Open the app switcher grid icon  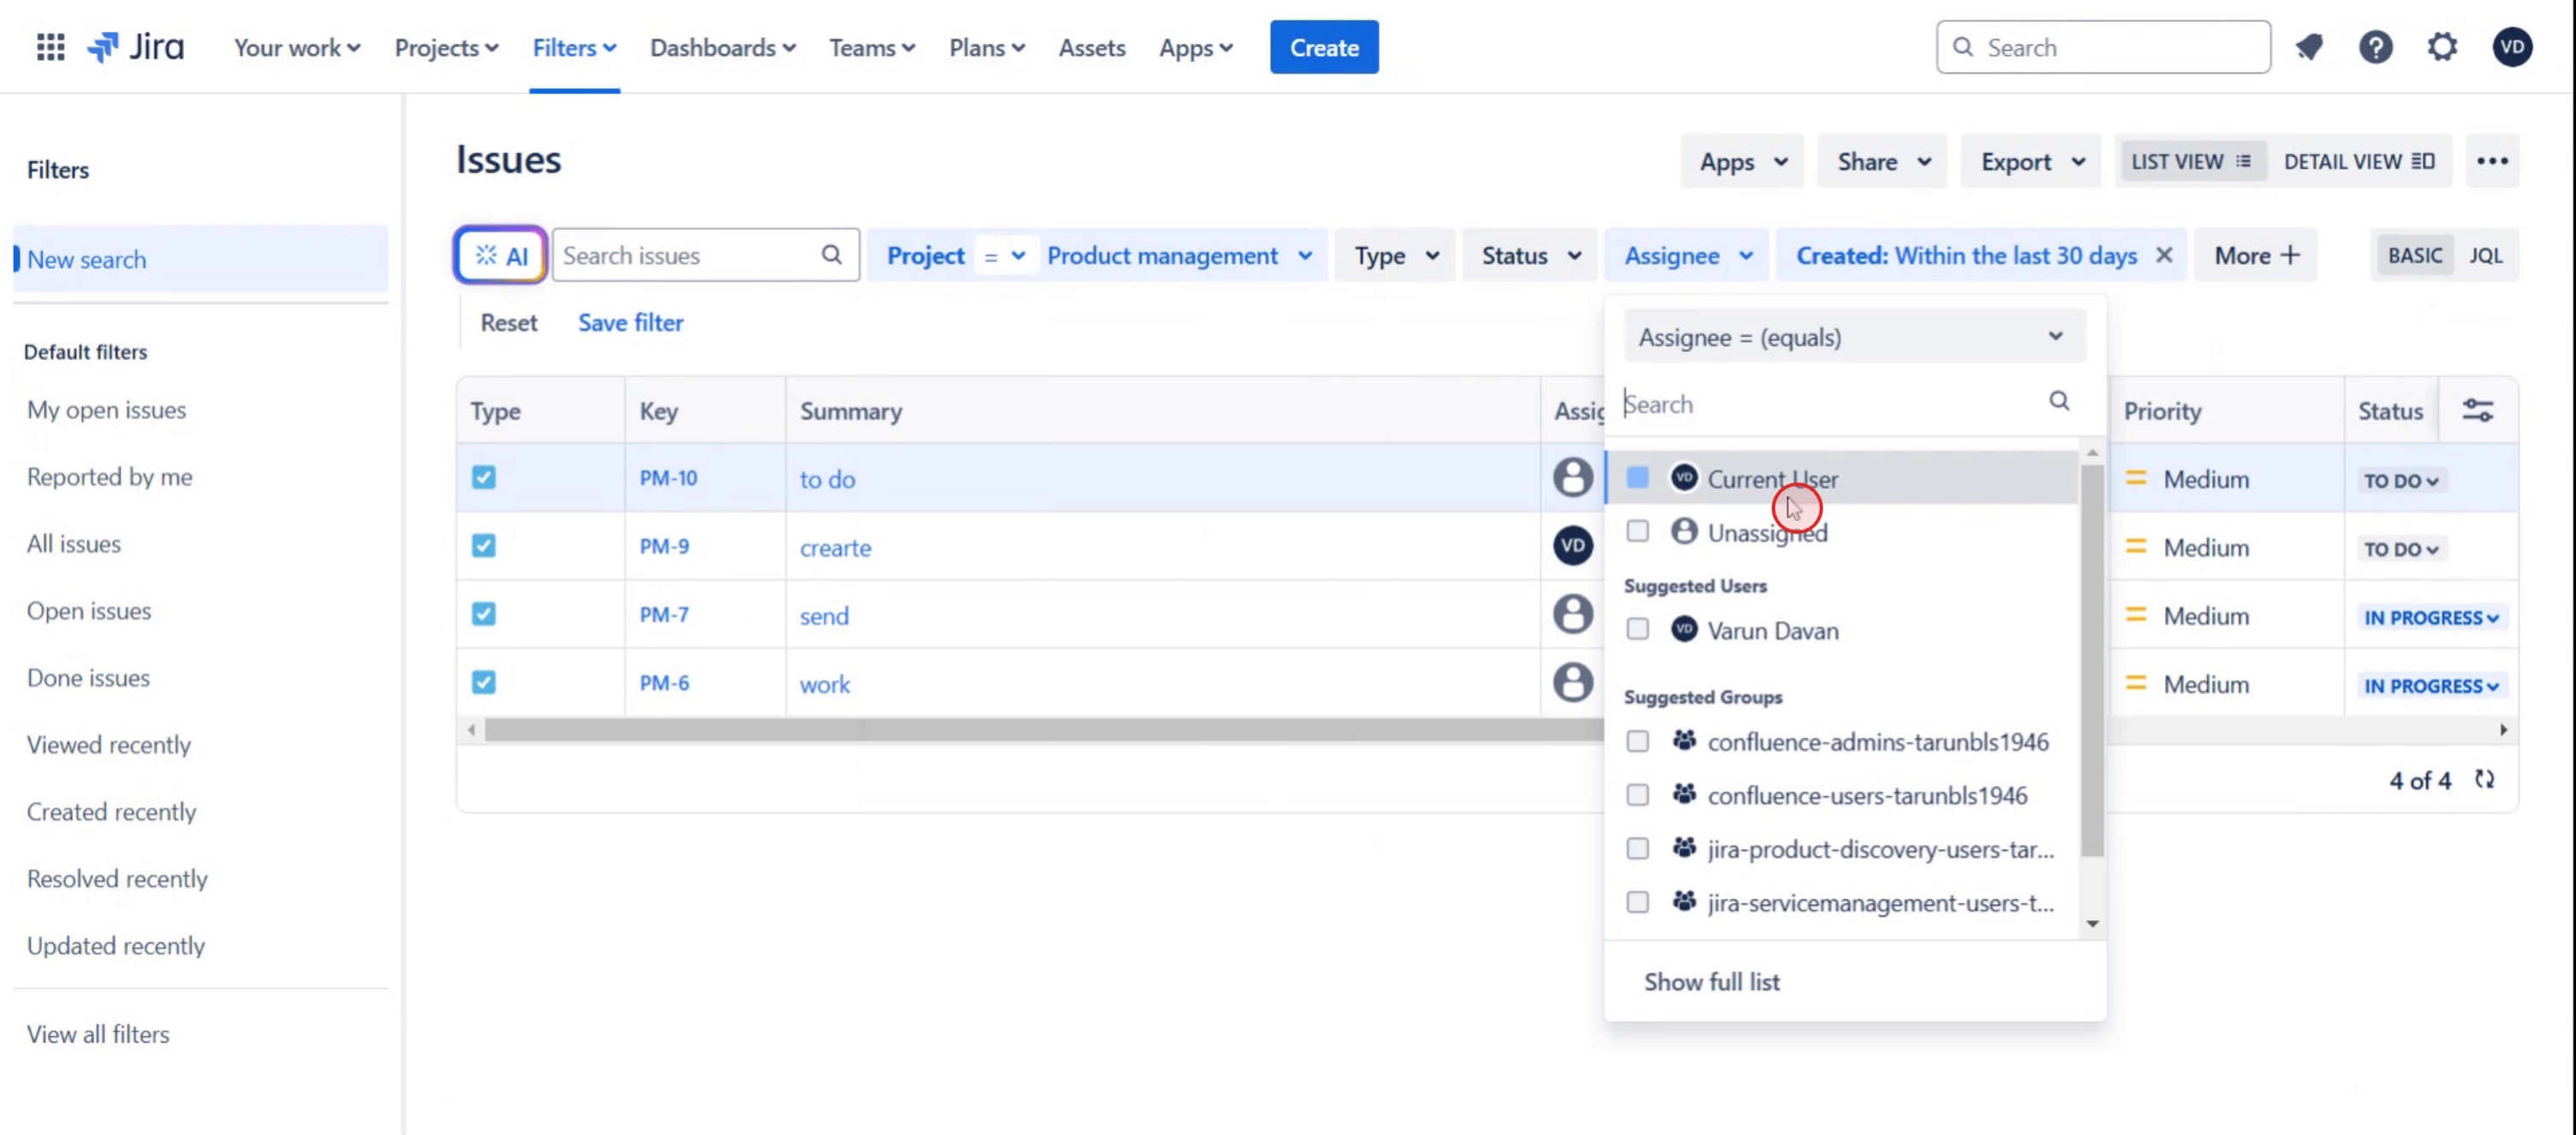(50, 47)
